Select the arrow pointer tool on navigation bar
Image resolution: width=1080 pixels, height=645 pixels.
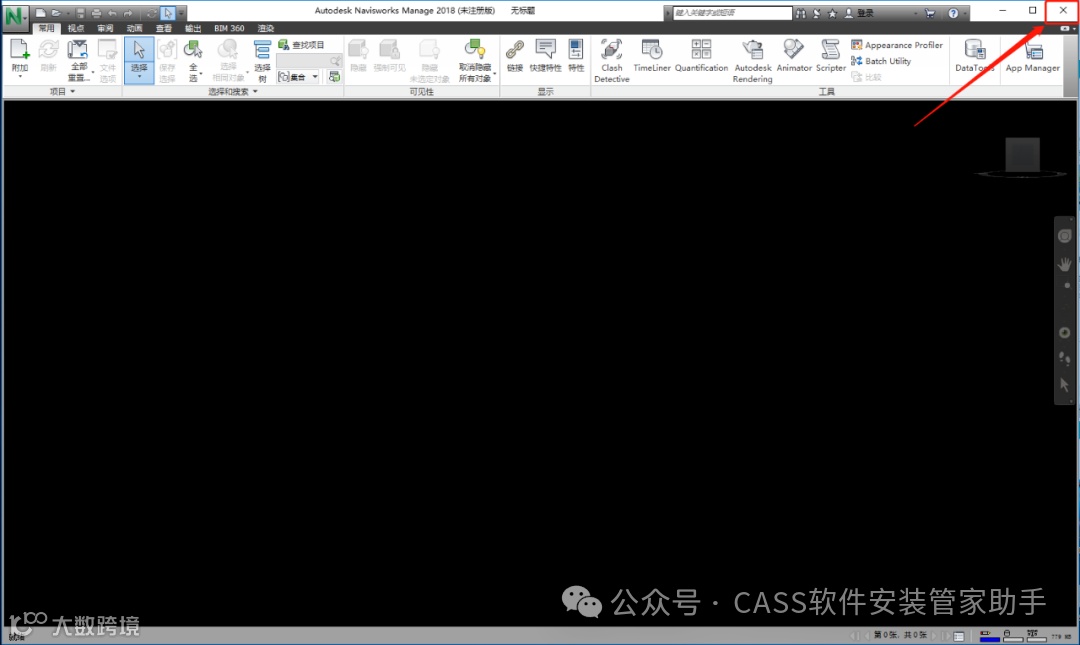point(1064,385)
